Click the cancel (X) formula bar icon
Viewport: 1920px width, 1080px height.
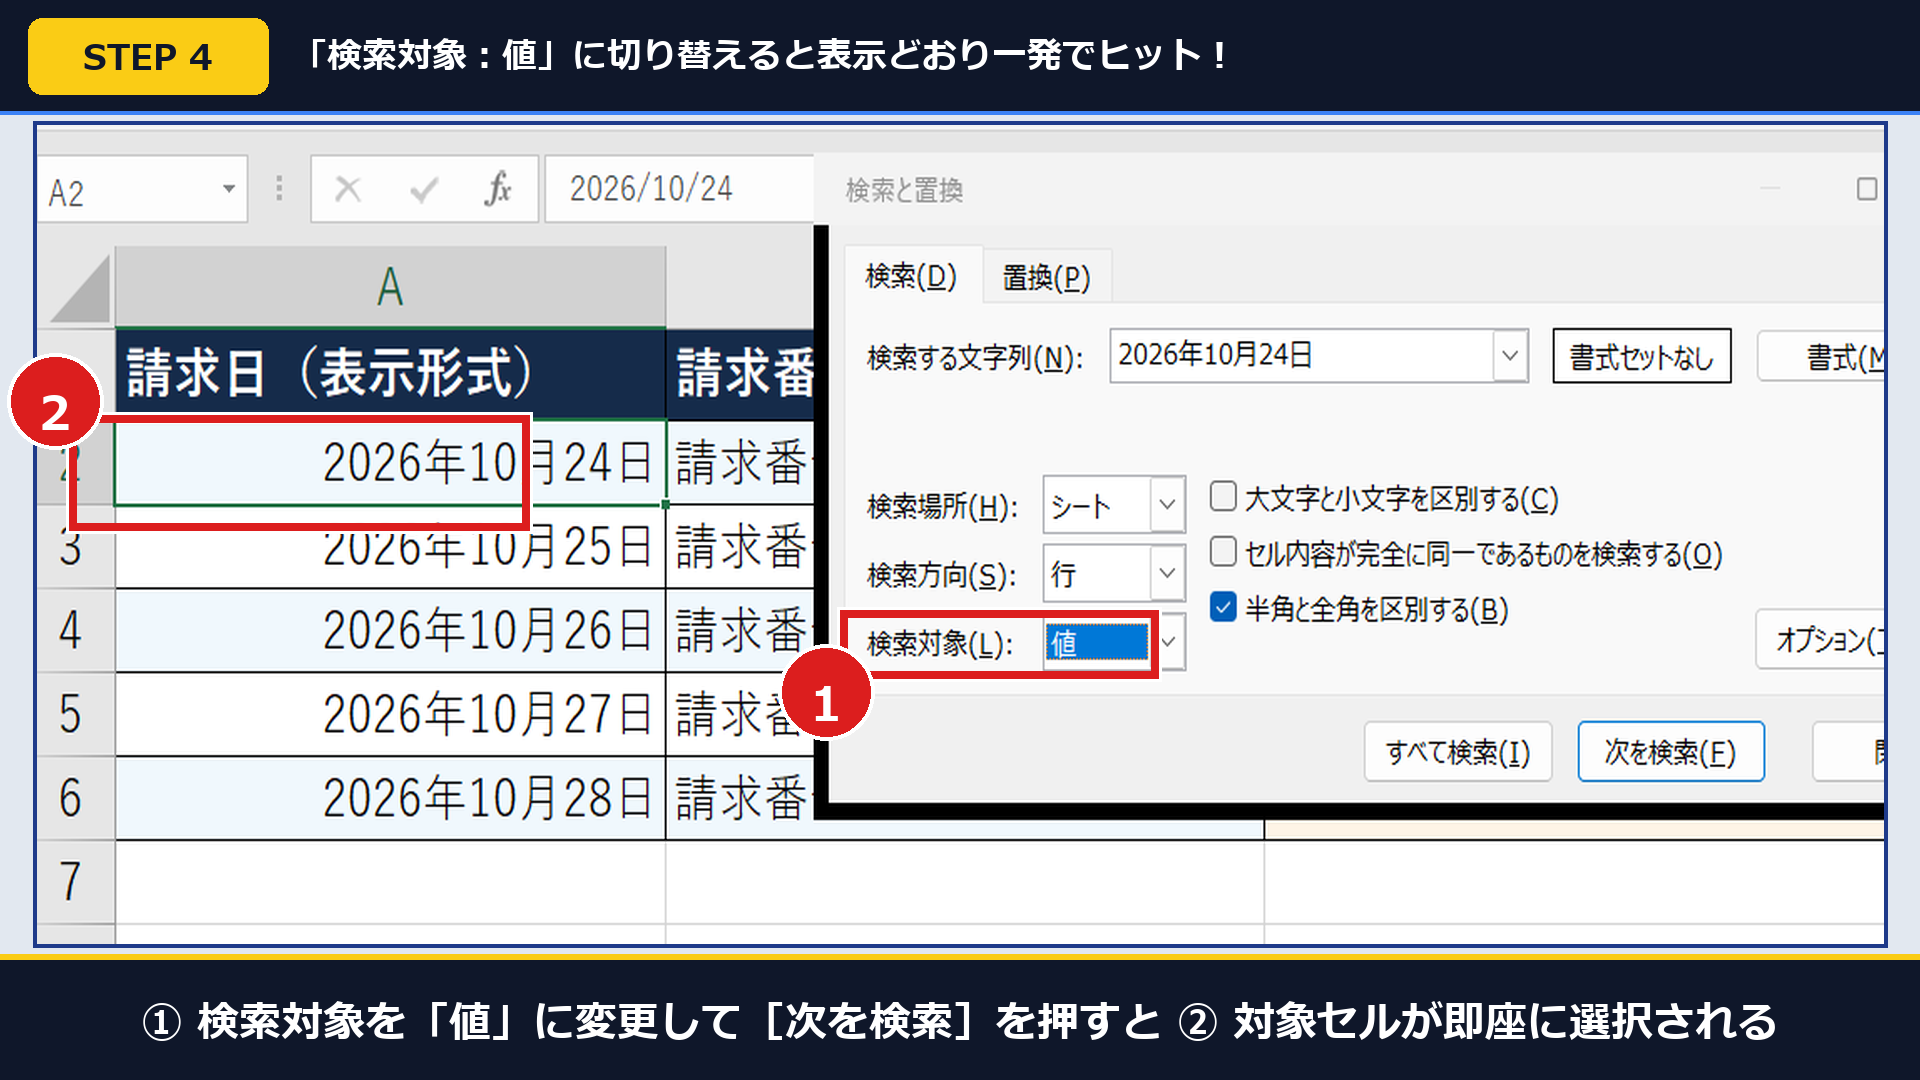point(348,189)
